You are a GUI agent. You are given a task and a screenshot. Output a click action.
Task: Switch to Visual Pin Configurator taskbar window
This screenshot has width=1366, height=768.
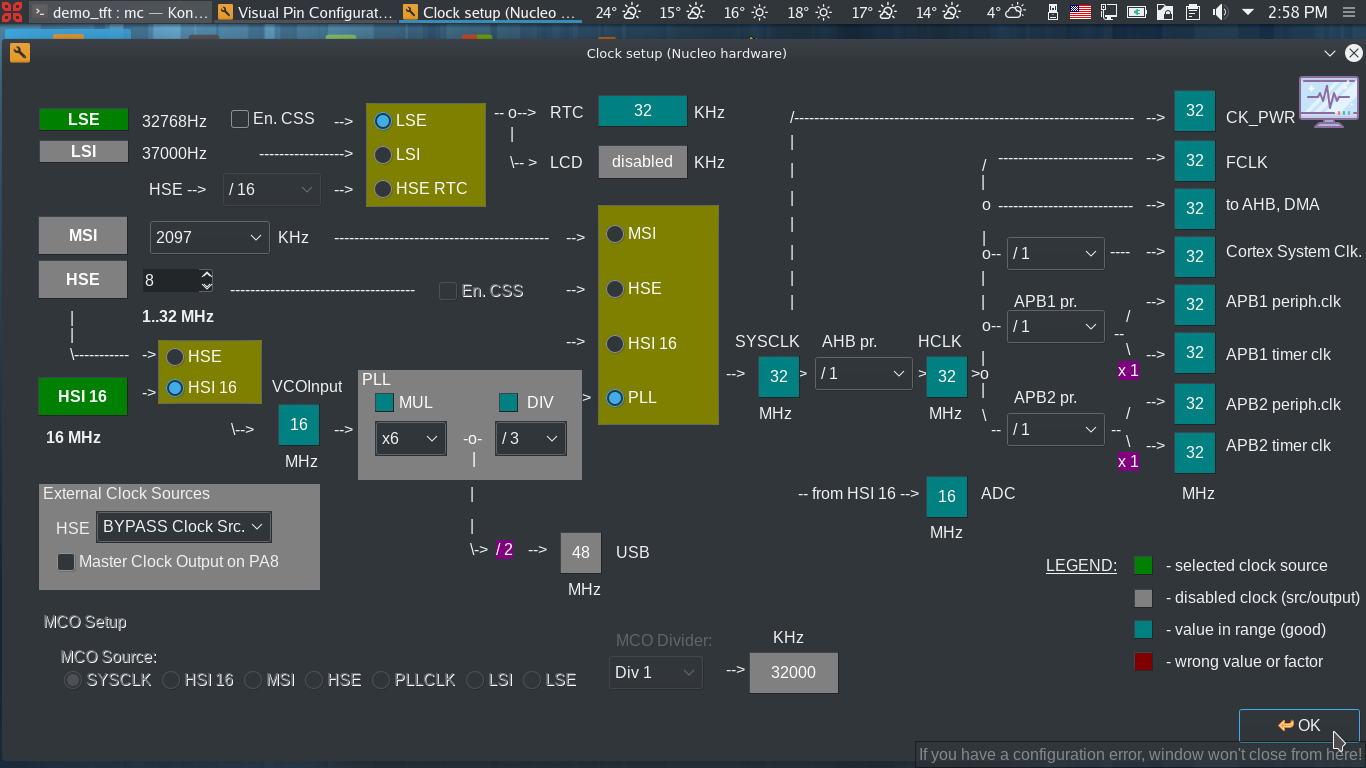[305, 12]
